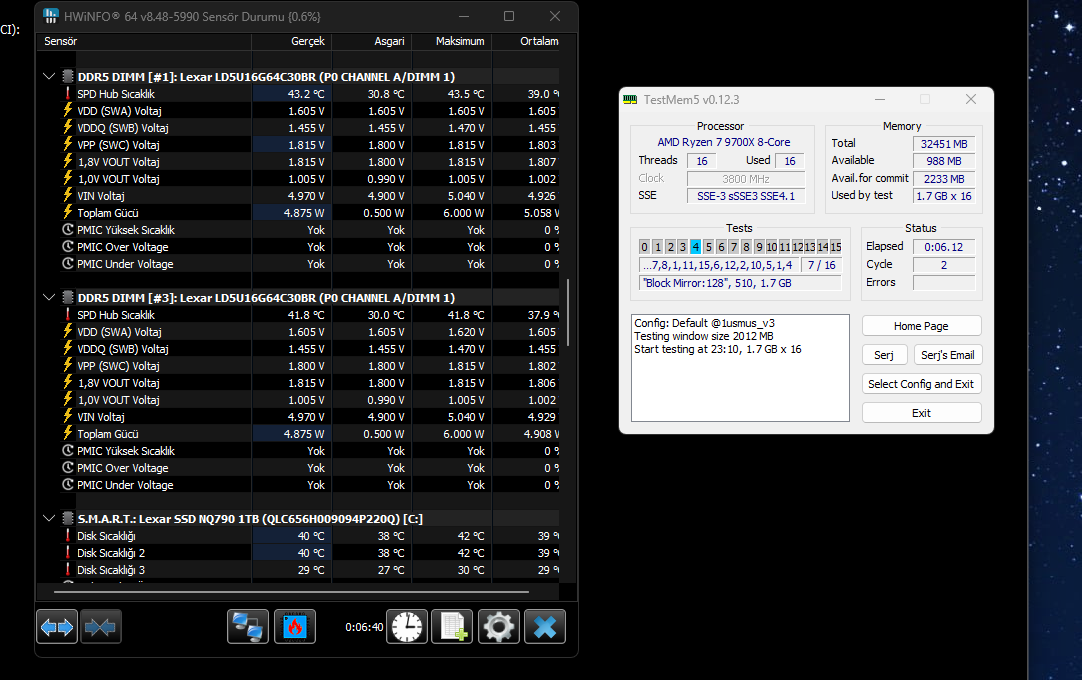
Task: Click the Serj button in TestMem5
Action: [x=884, y=355]
